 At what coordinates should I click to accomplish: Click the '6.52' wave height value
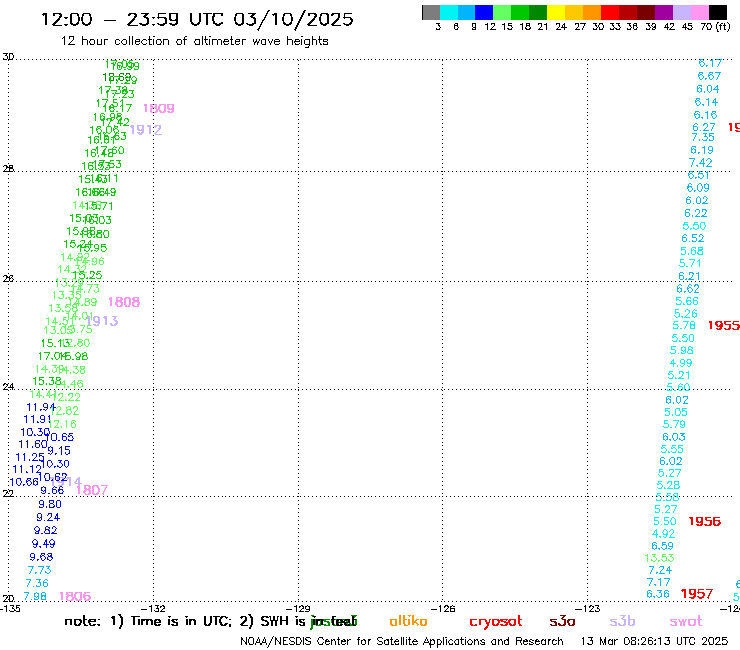[x=693, y=238]
